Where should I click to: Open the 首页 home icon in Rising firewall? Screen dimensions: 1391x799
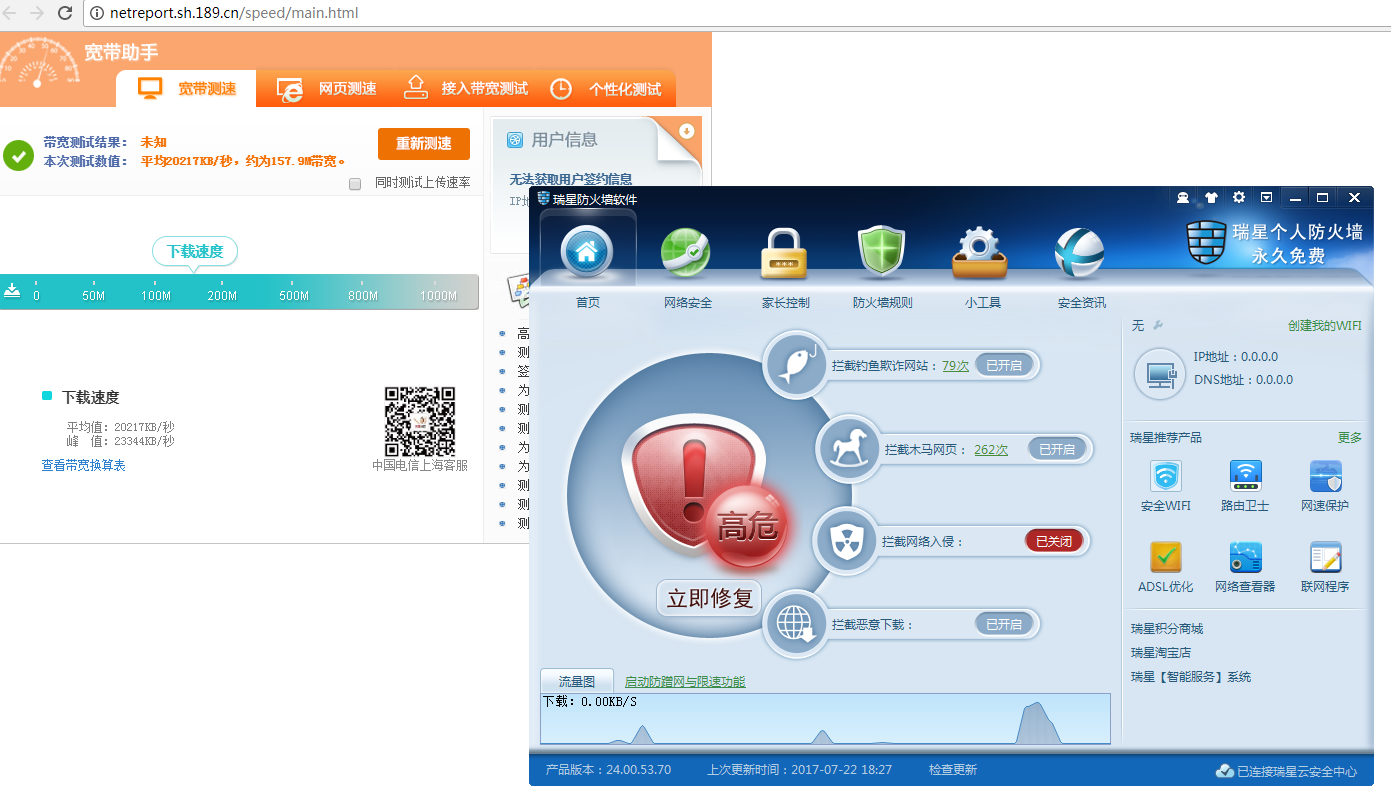(x=587, y=251)
